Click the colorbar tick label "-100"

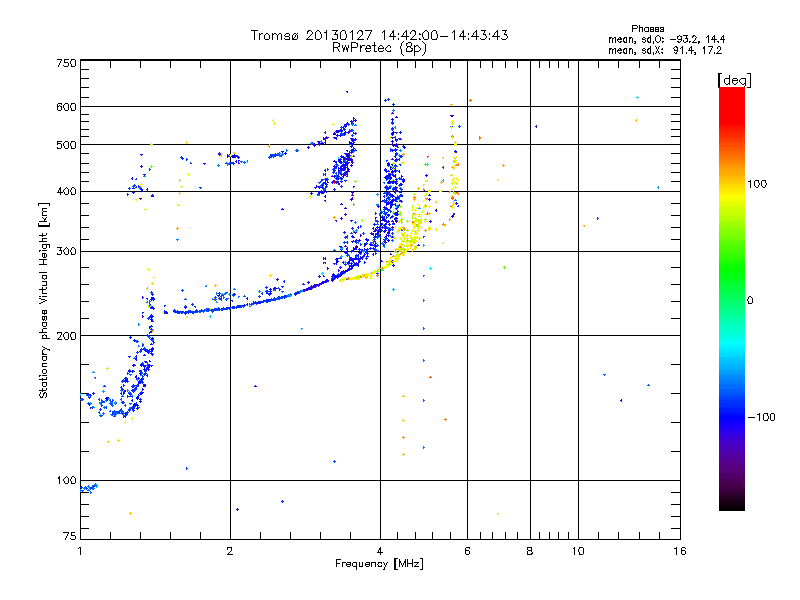pyautogui.click(x=761, y=417)
